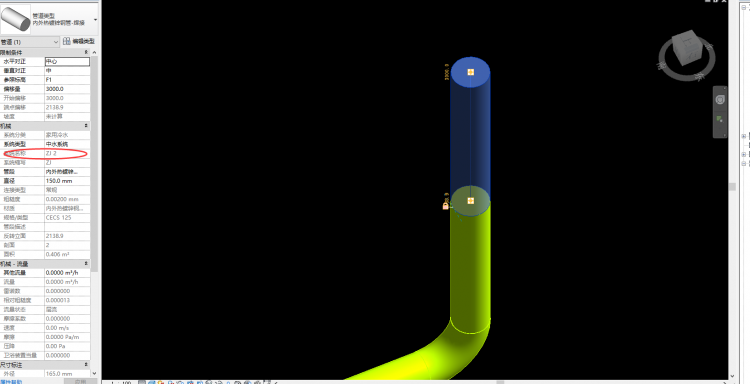Select the system name value ZJ 2

pyautogui.click(x=67, y=153)
